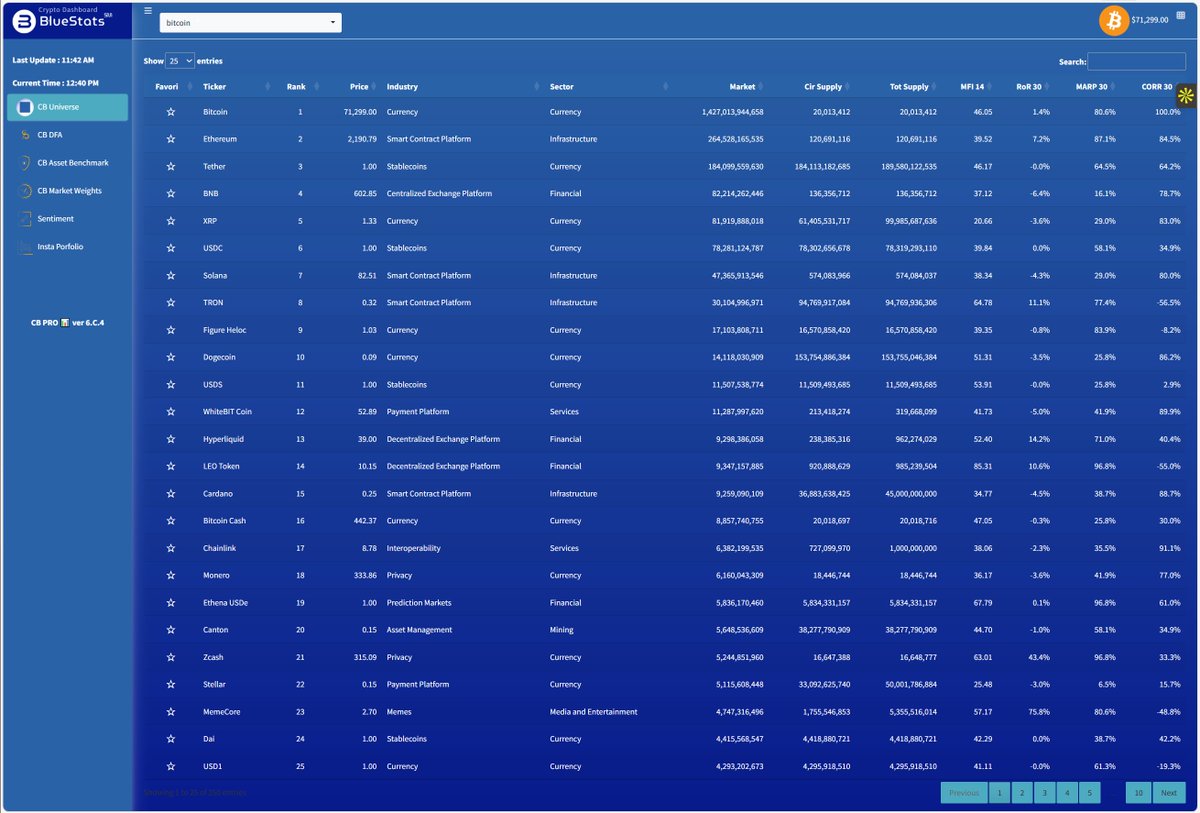Toggle the favorite star for Ethereum
This screenshot has height=813, width=1200.
tap(171, 139)
